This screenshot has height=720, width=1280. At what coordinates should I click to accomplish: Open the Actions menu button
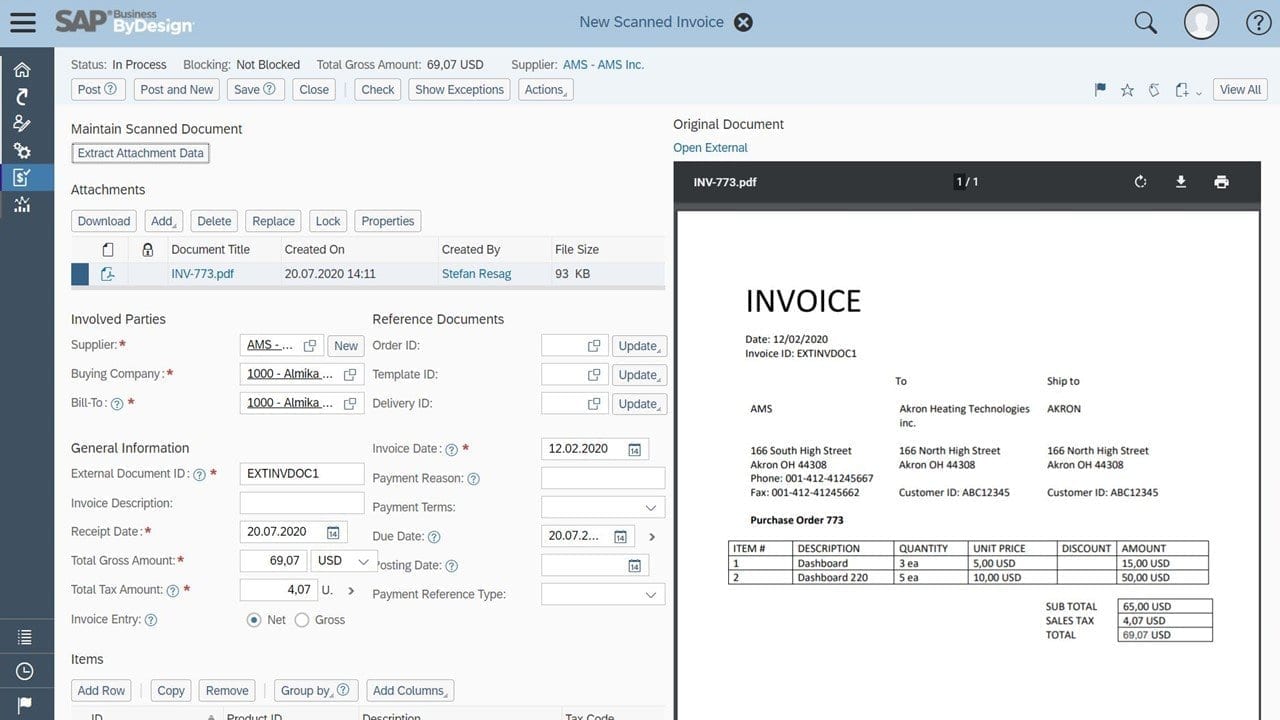[x=546, y=89]
